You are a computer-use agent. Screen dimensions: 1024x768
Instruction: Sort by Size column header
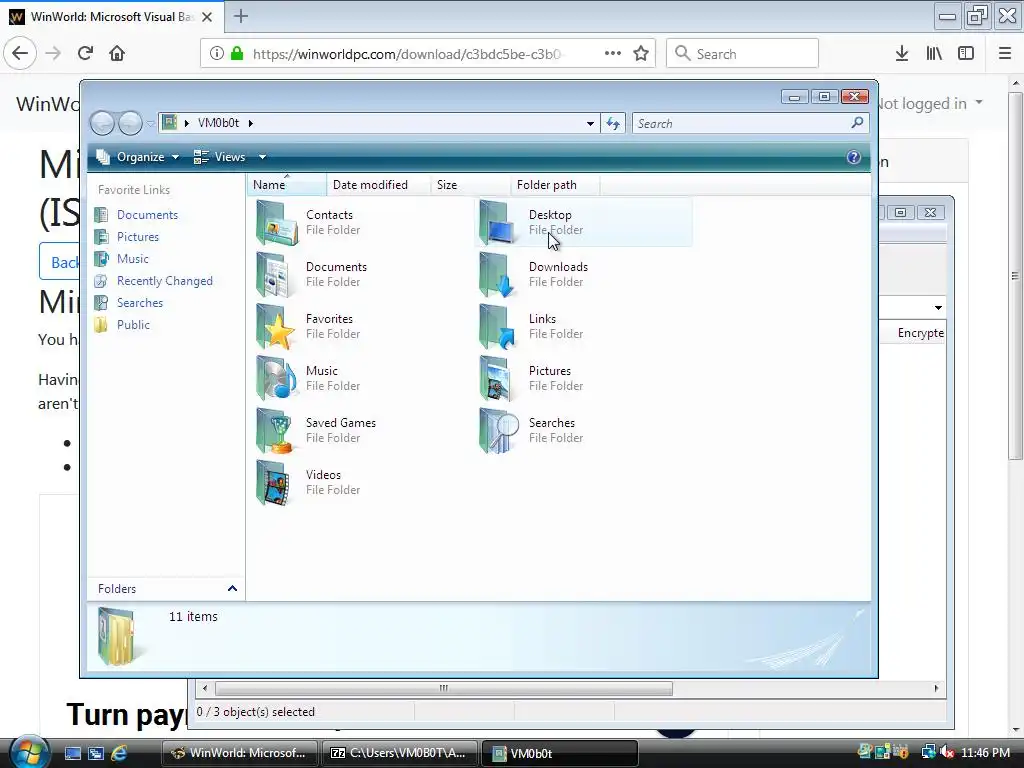coord(470,185)
